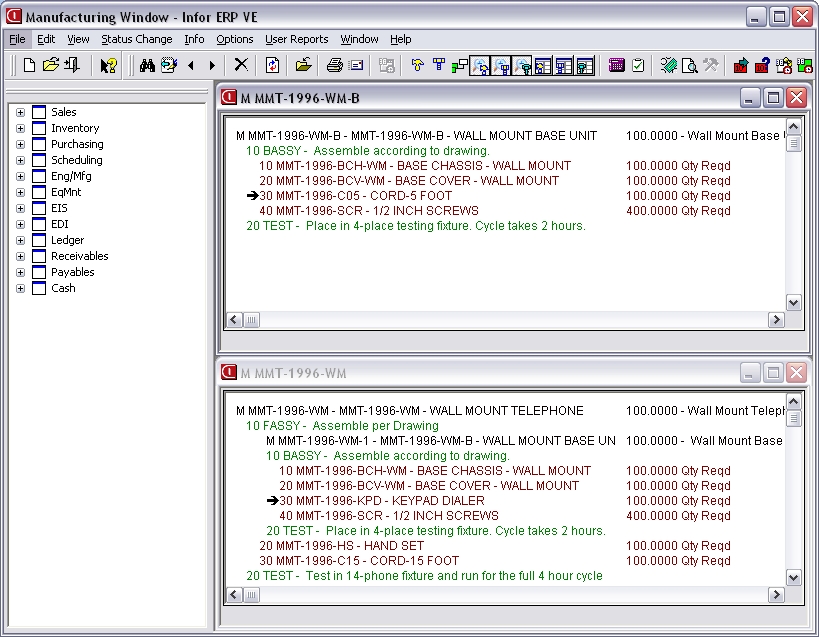Toggle the second zoom view button with blue T
The width and height of the screenshot is (819, 637).
click(501, 66)
